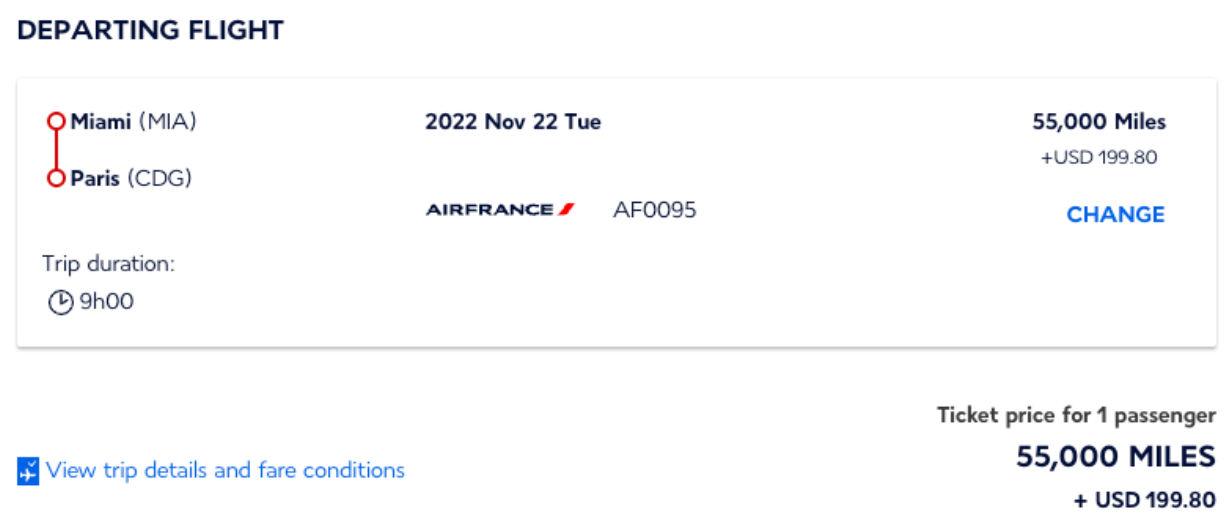
Task: Click the flight date 2022 Nov 22 Tue
Action: 513,122
